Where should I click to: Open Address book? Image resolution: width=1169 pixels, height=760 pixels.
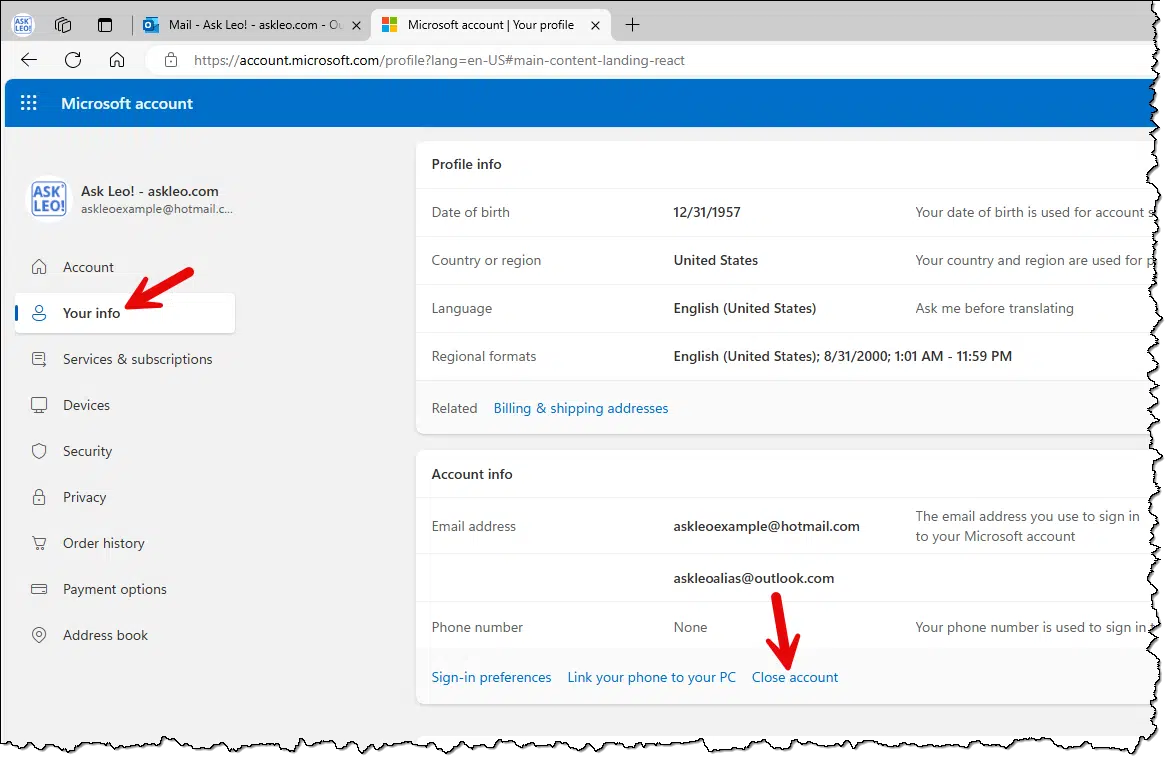pyautogui.click(x=125, y=635)
